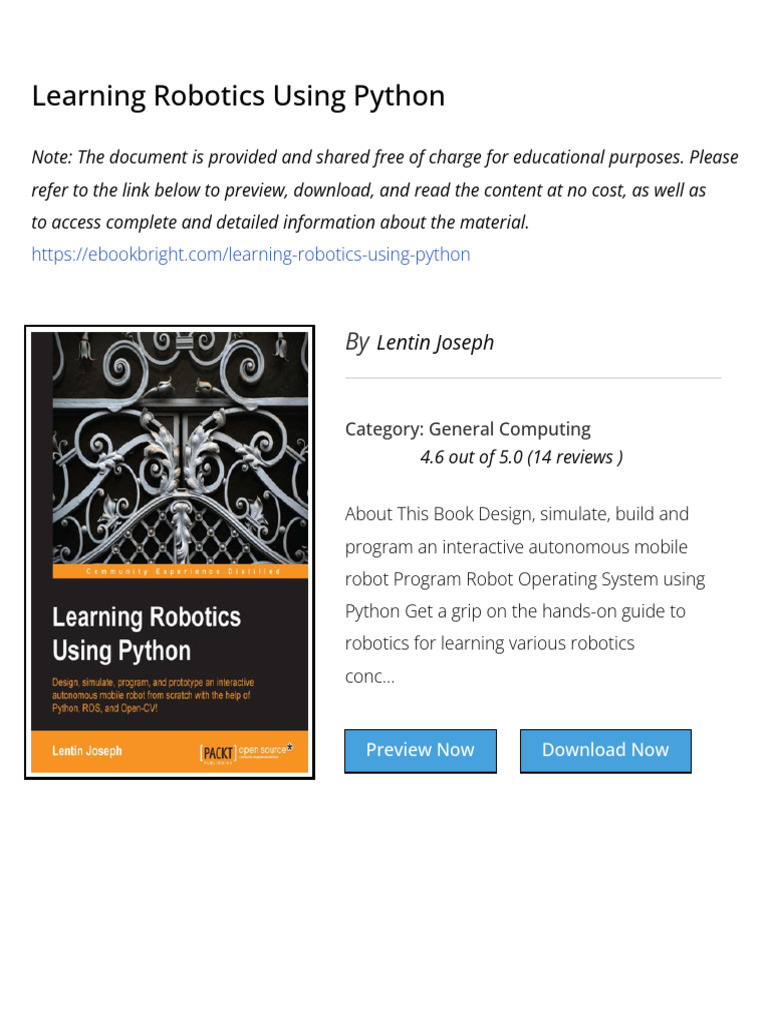Image resolution: width=768 pixels, height=1024 pixels.
Task: Select the Category: General Computing label
Action: [468, 429]
